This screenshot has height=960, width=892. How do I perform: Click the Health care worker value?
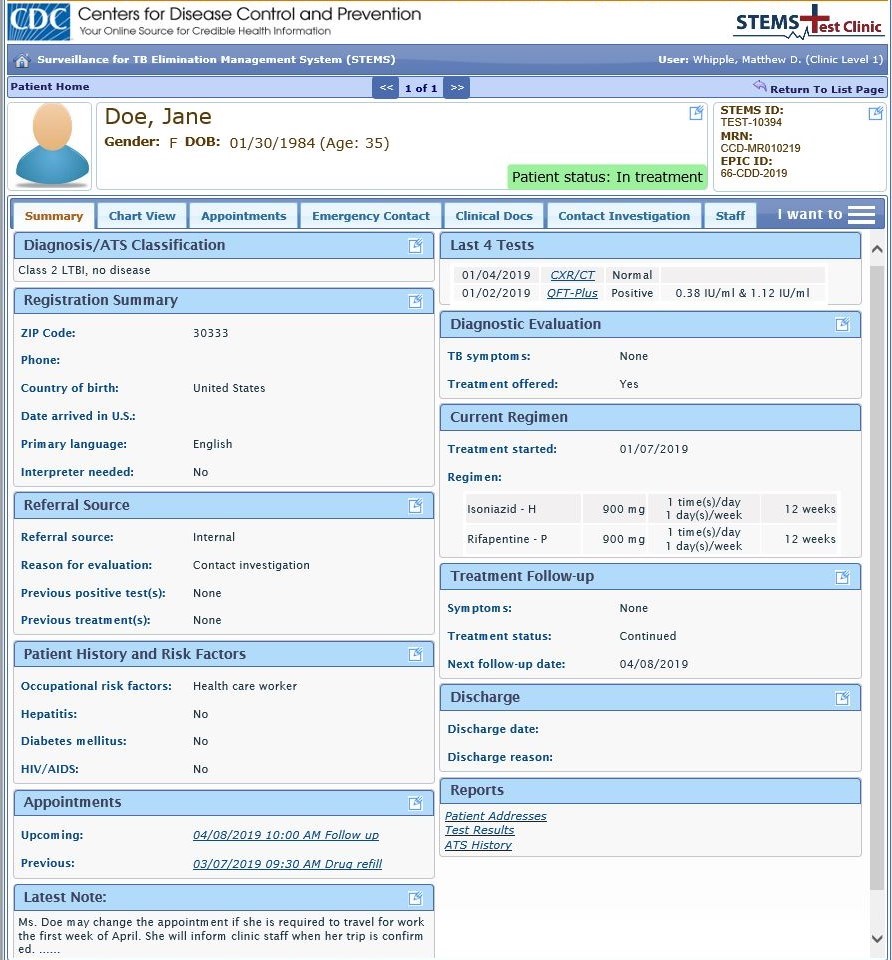[245, 686]
